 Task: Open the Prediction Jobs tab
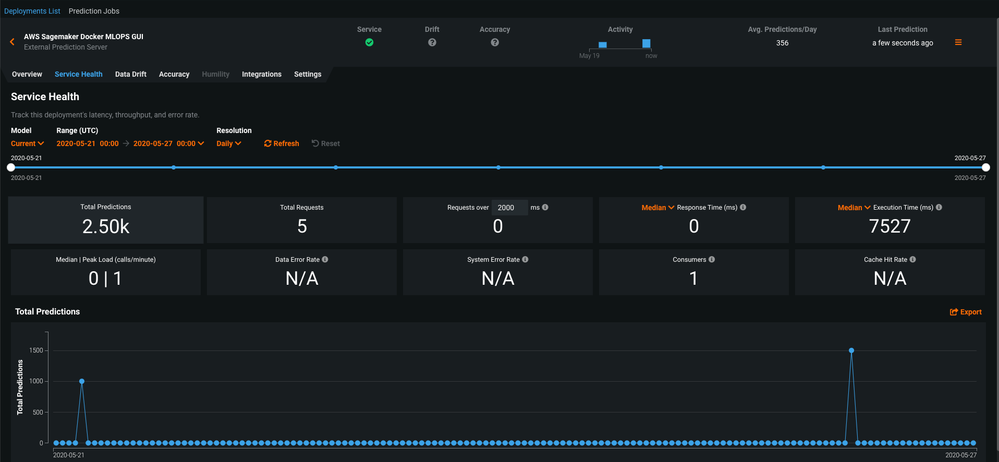click(x=96, y=11)
